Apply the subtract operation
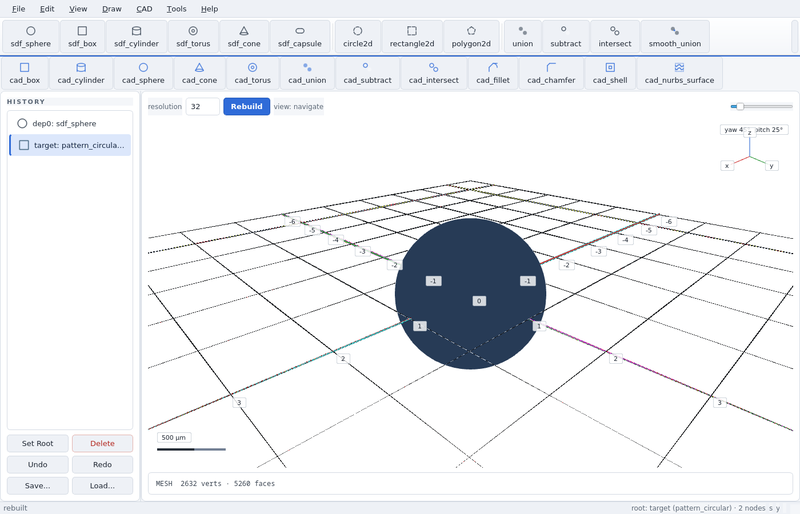The height and width of the screenshot is (514, 800). [x=565, y=37]
